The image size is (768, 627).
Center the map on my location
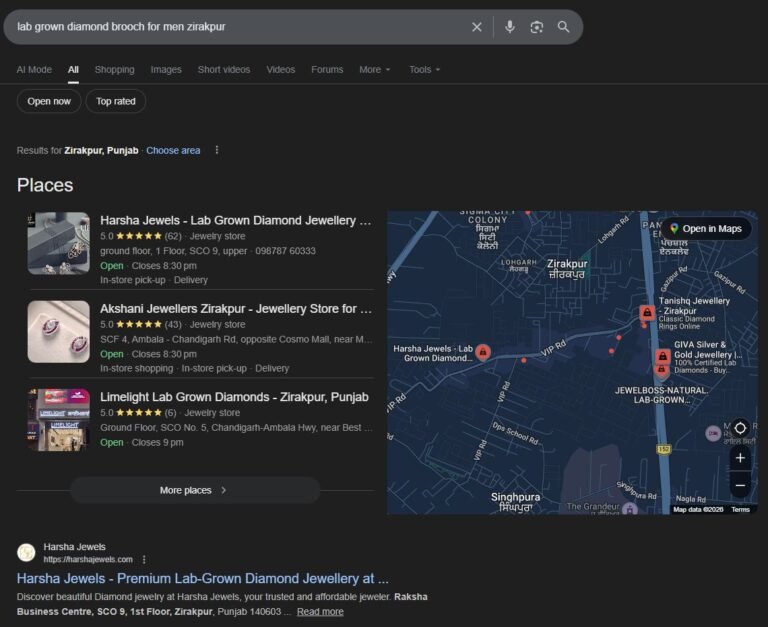pyautogui.click(x=740, y=428)
